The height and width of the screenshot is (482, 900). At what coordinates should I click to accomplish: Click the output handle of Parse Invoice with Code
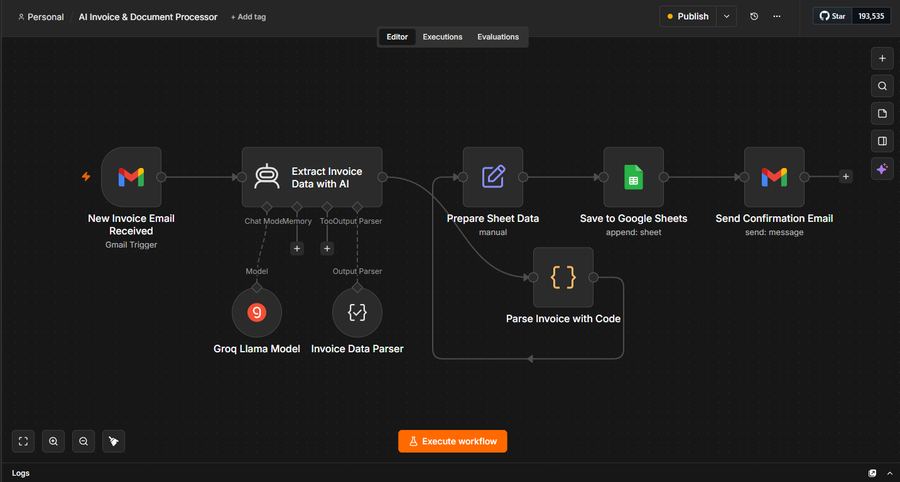(593, 277)
